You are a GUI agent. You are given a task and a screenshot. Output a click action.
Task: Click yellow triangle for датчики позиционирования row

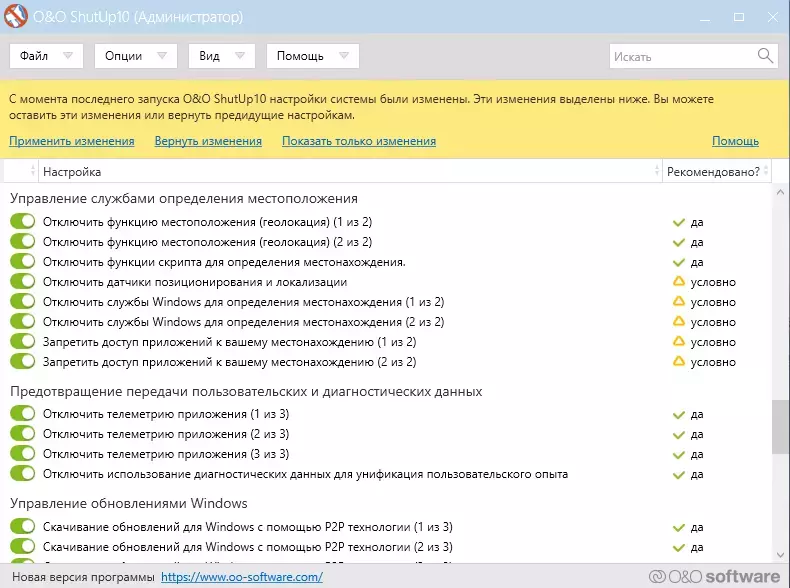tap(679, 281)
